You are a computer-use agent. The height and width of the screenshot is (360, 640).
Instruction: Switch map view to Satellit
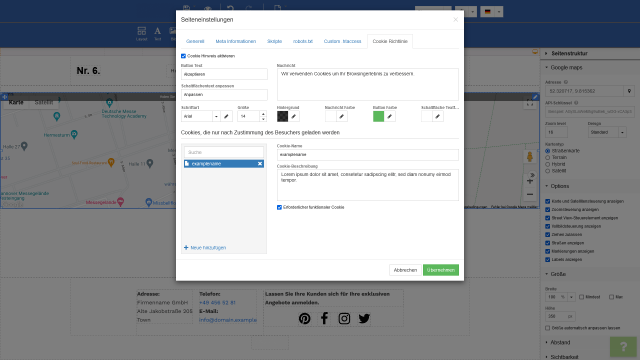tap(44, 102)
